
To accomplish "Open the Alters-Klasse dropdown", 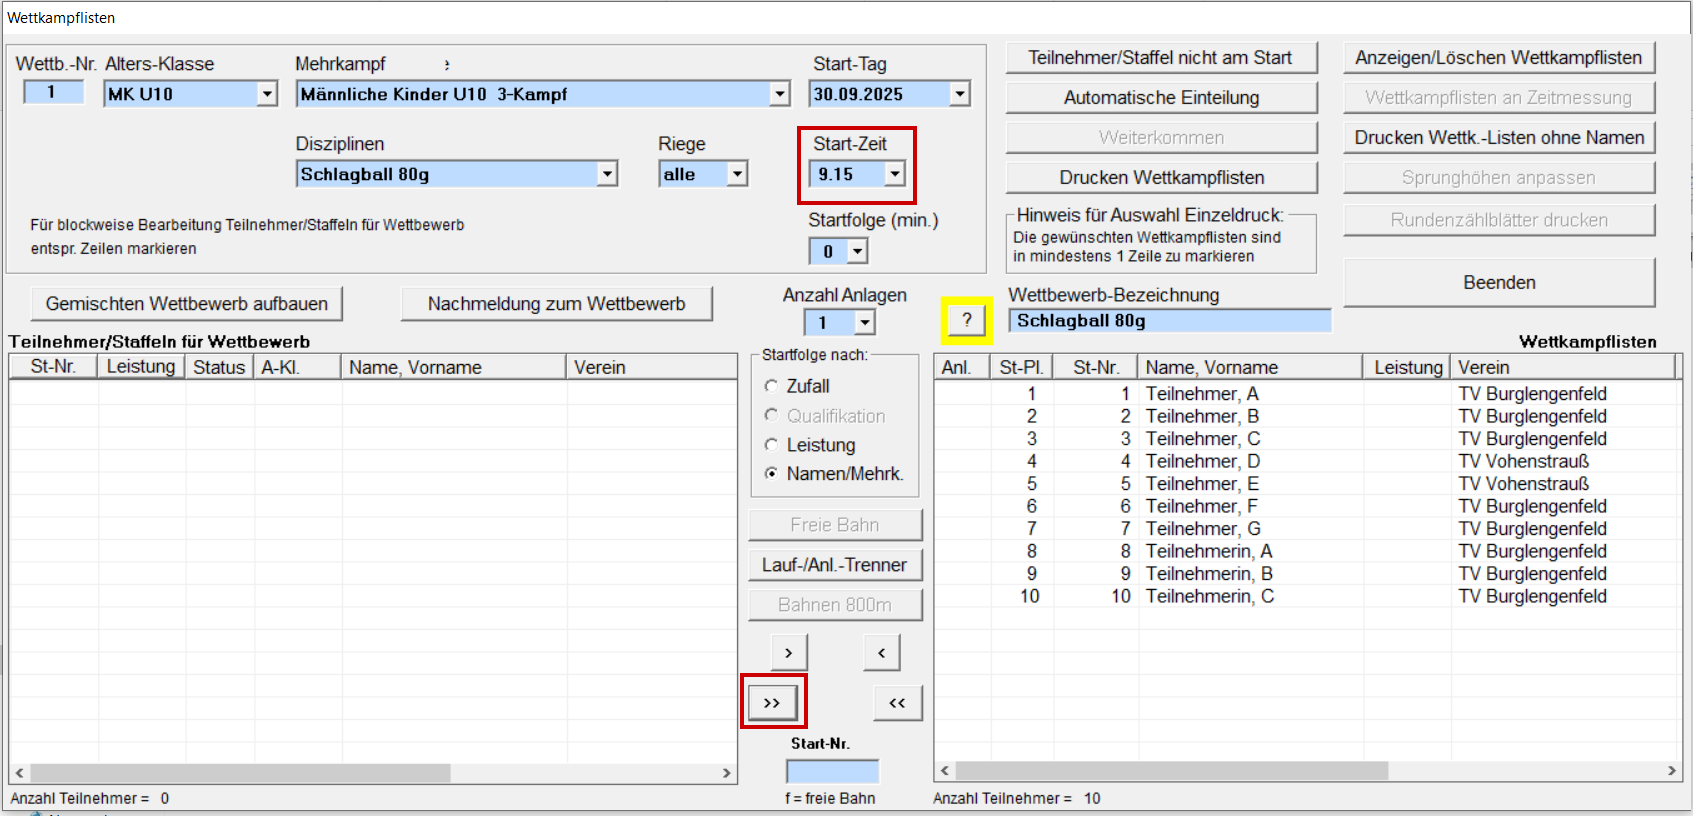I will click(x=267, y=94).
